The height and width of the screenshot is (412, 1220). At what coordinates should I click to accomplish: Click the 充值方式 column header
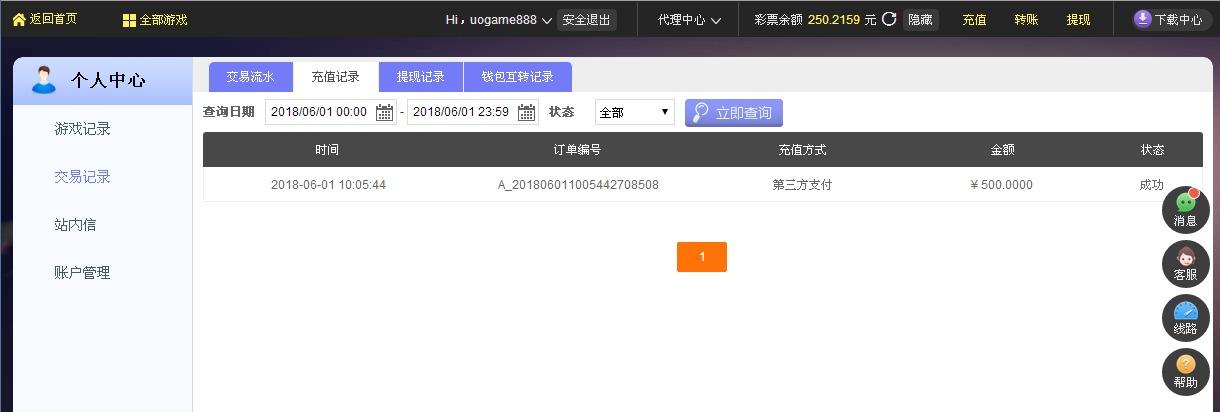(x=802, y=150)
